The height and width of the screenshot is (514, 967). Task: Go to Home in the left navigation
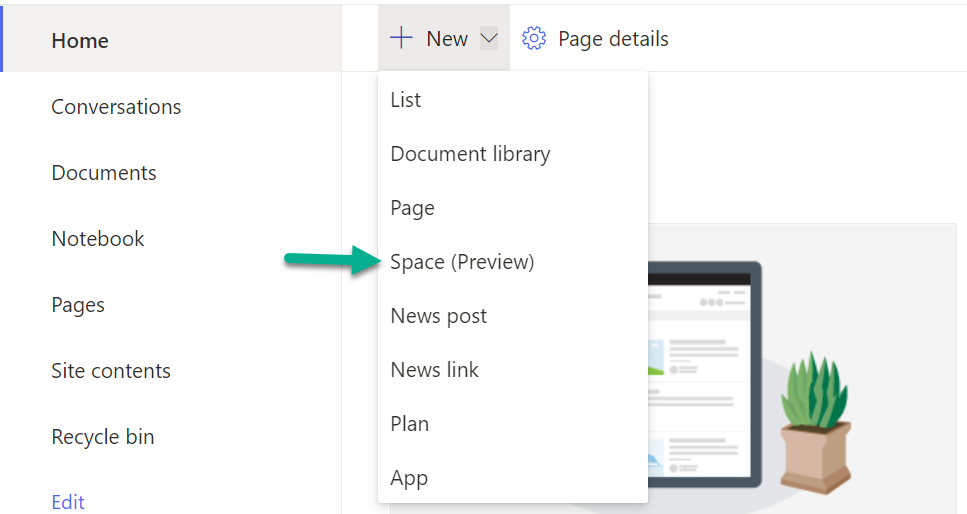(80, 41)
